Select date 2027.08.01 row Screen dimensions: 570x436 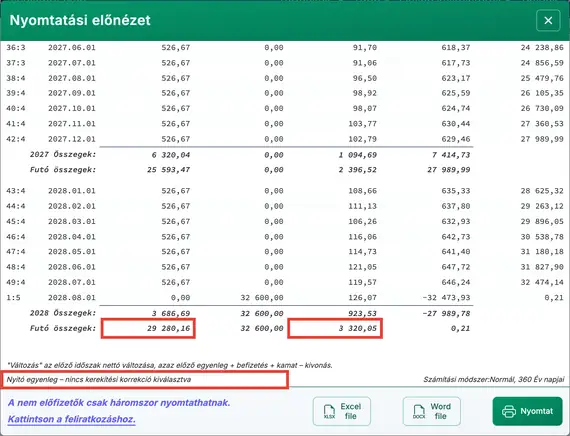pyautogui.click(x=72, y=78)
